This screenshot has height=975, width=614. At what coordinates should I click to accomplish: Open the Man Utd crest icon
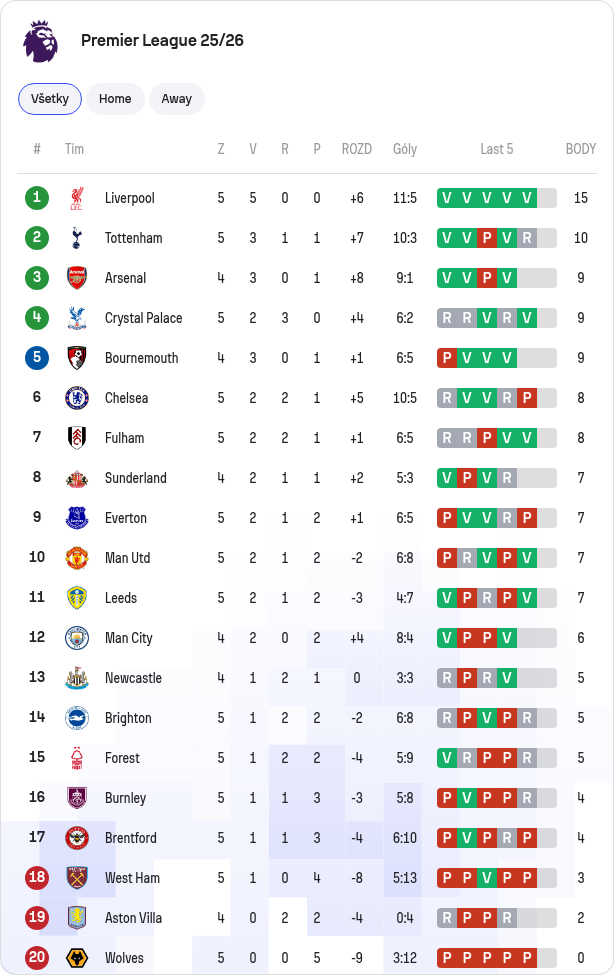[x=77, y=558]
